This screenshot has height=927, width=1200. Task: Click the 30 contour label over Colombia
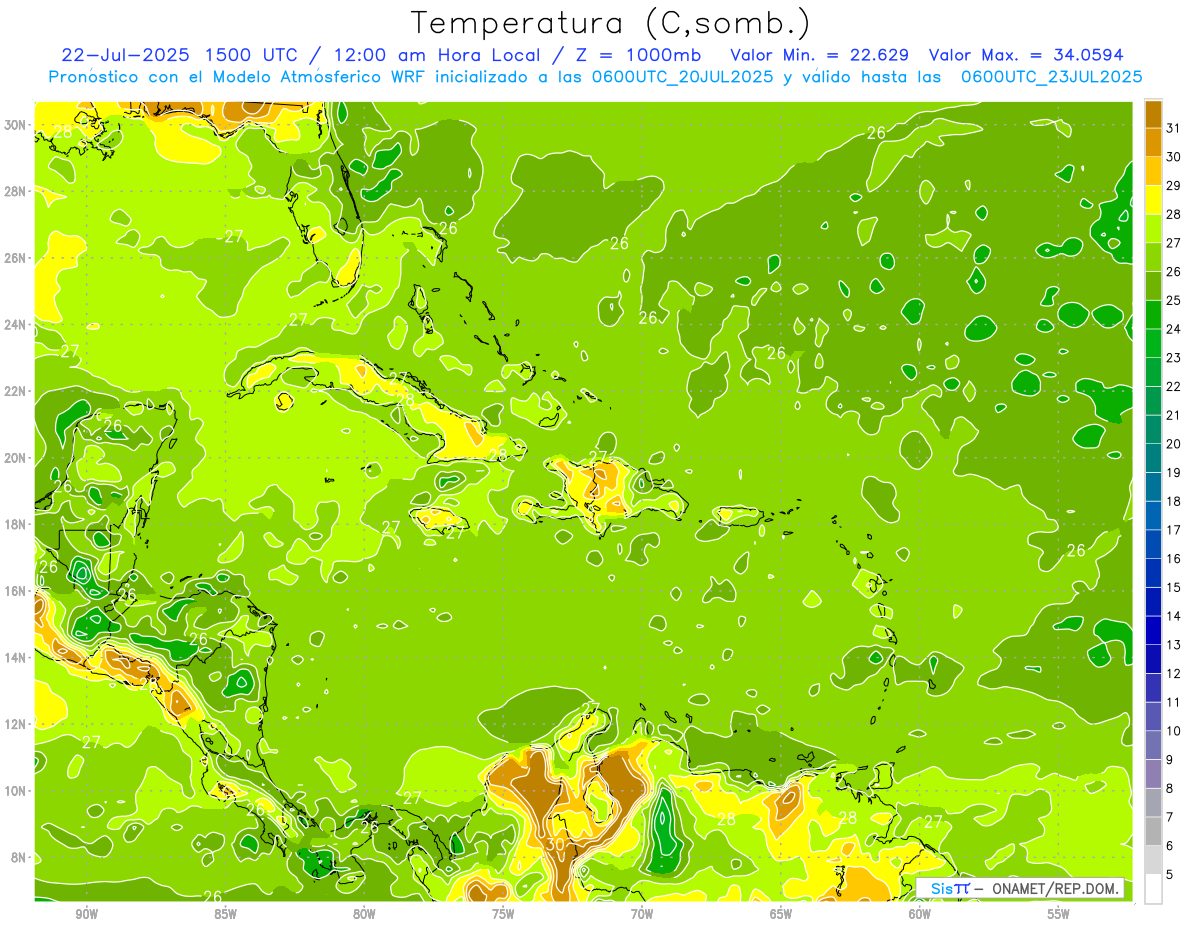pos(555,845)
